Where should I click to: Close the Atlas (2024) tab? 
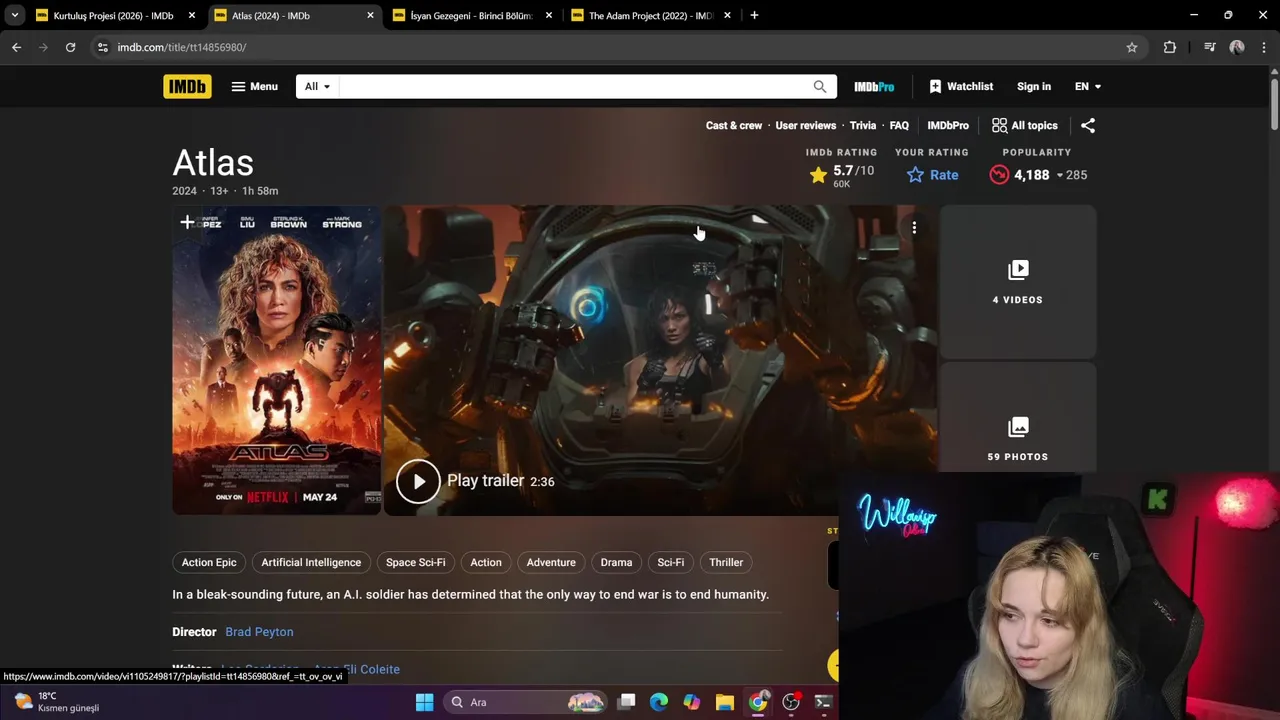tap(370, 16)
